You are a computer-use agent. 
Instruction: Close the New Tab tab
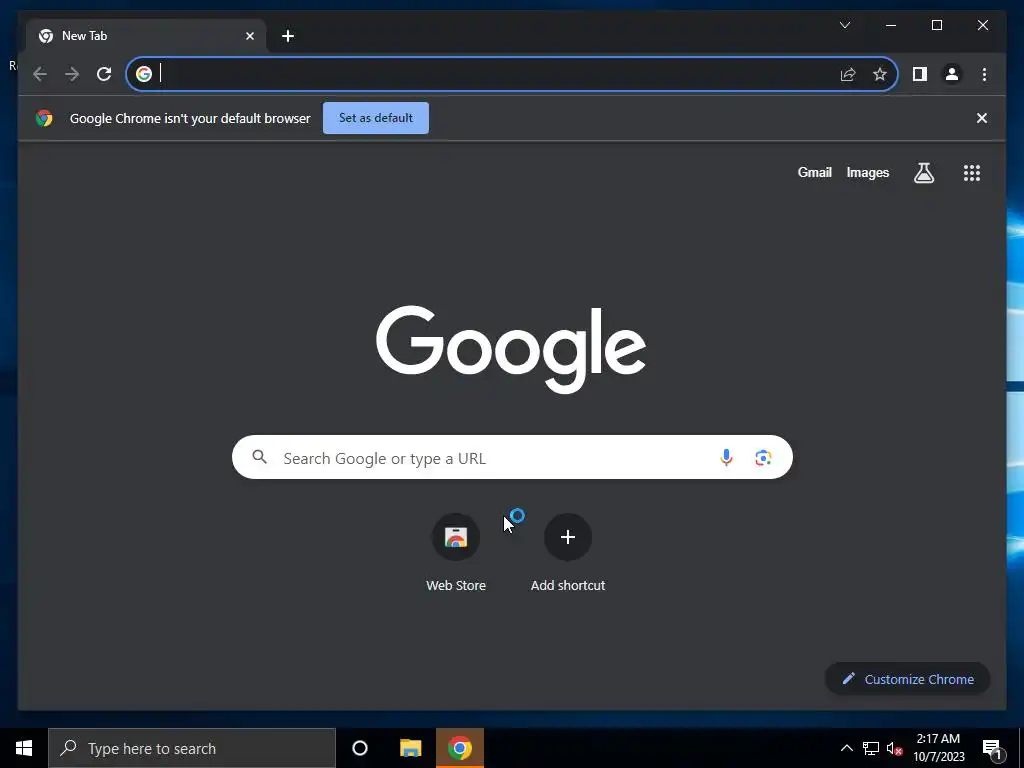[249, 36]
